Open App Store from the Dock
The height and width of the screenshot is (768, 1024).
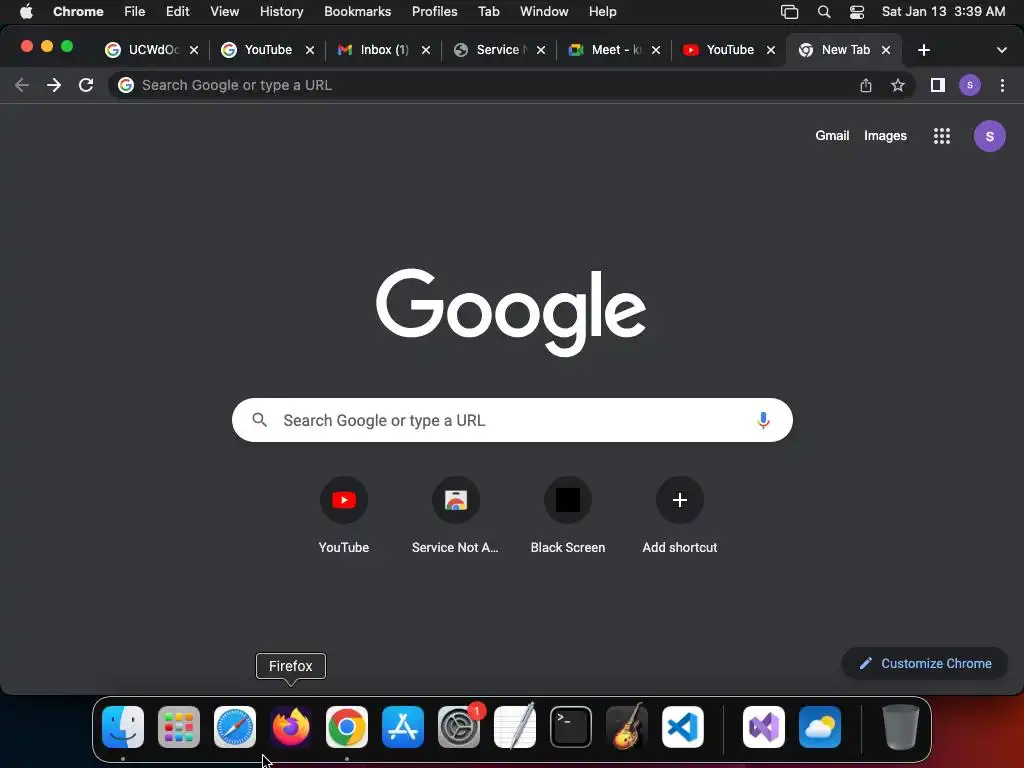pyautogui.click(x=403, y=727)
